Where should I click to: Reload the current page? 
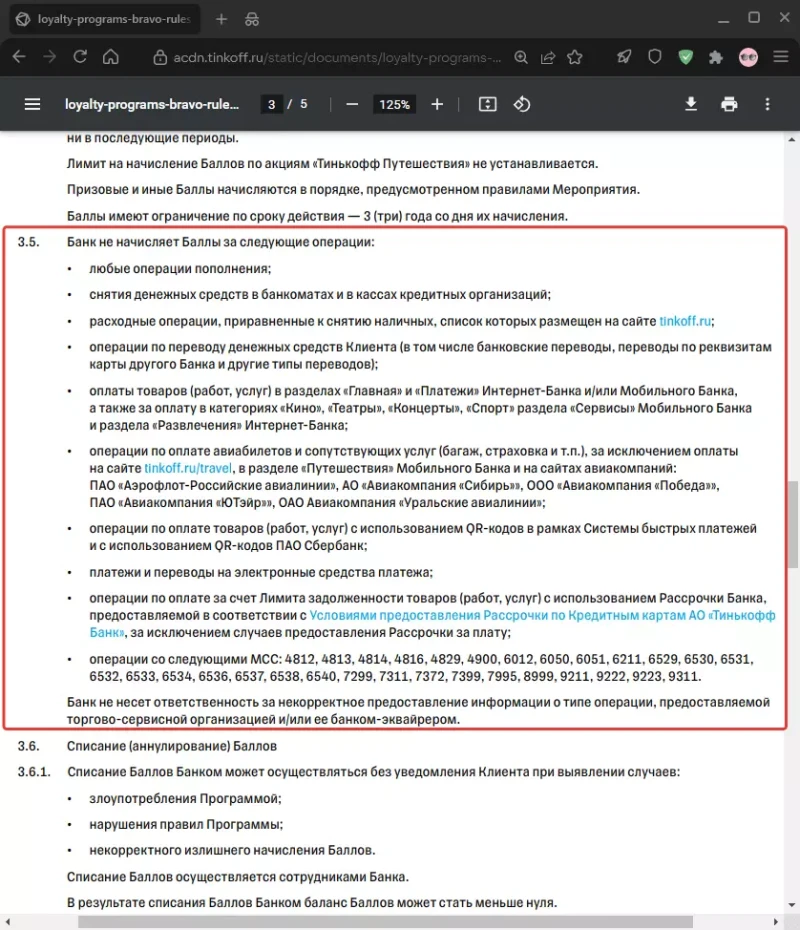click(x=80, y=57)
